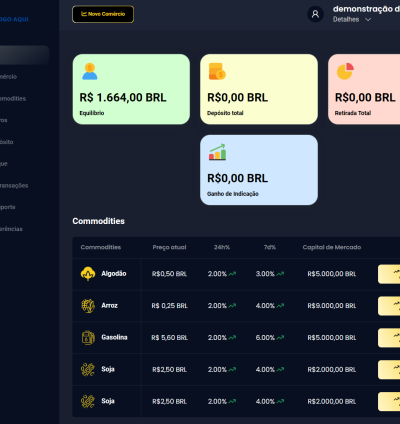Click the 24h% column header

click(222, 247)
